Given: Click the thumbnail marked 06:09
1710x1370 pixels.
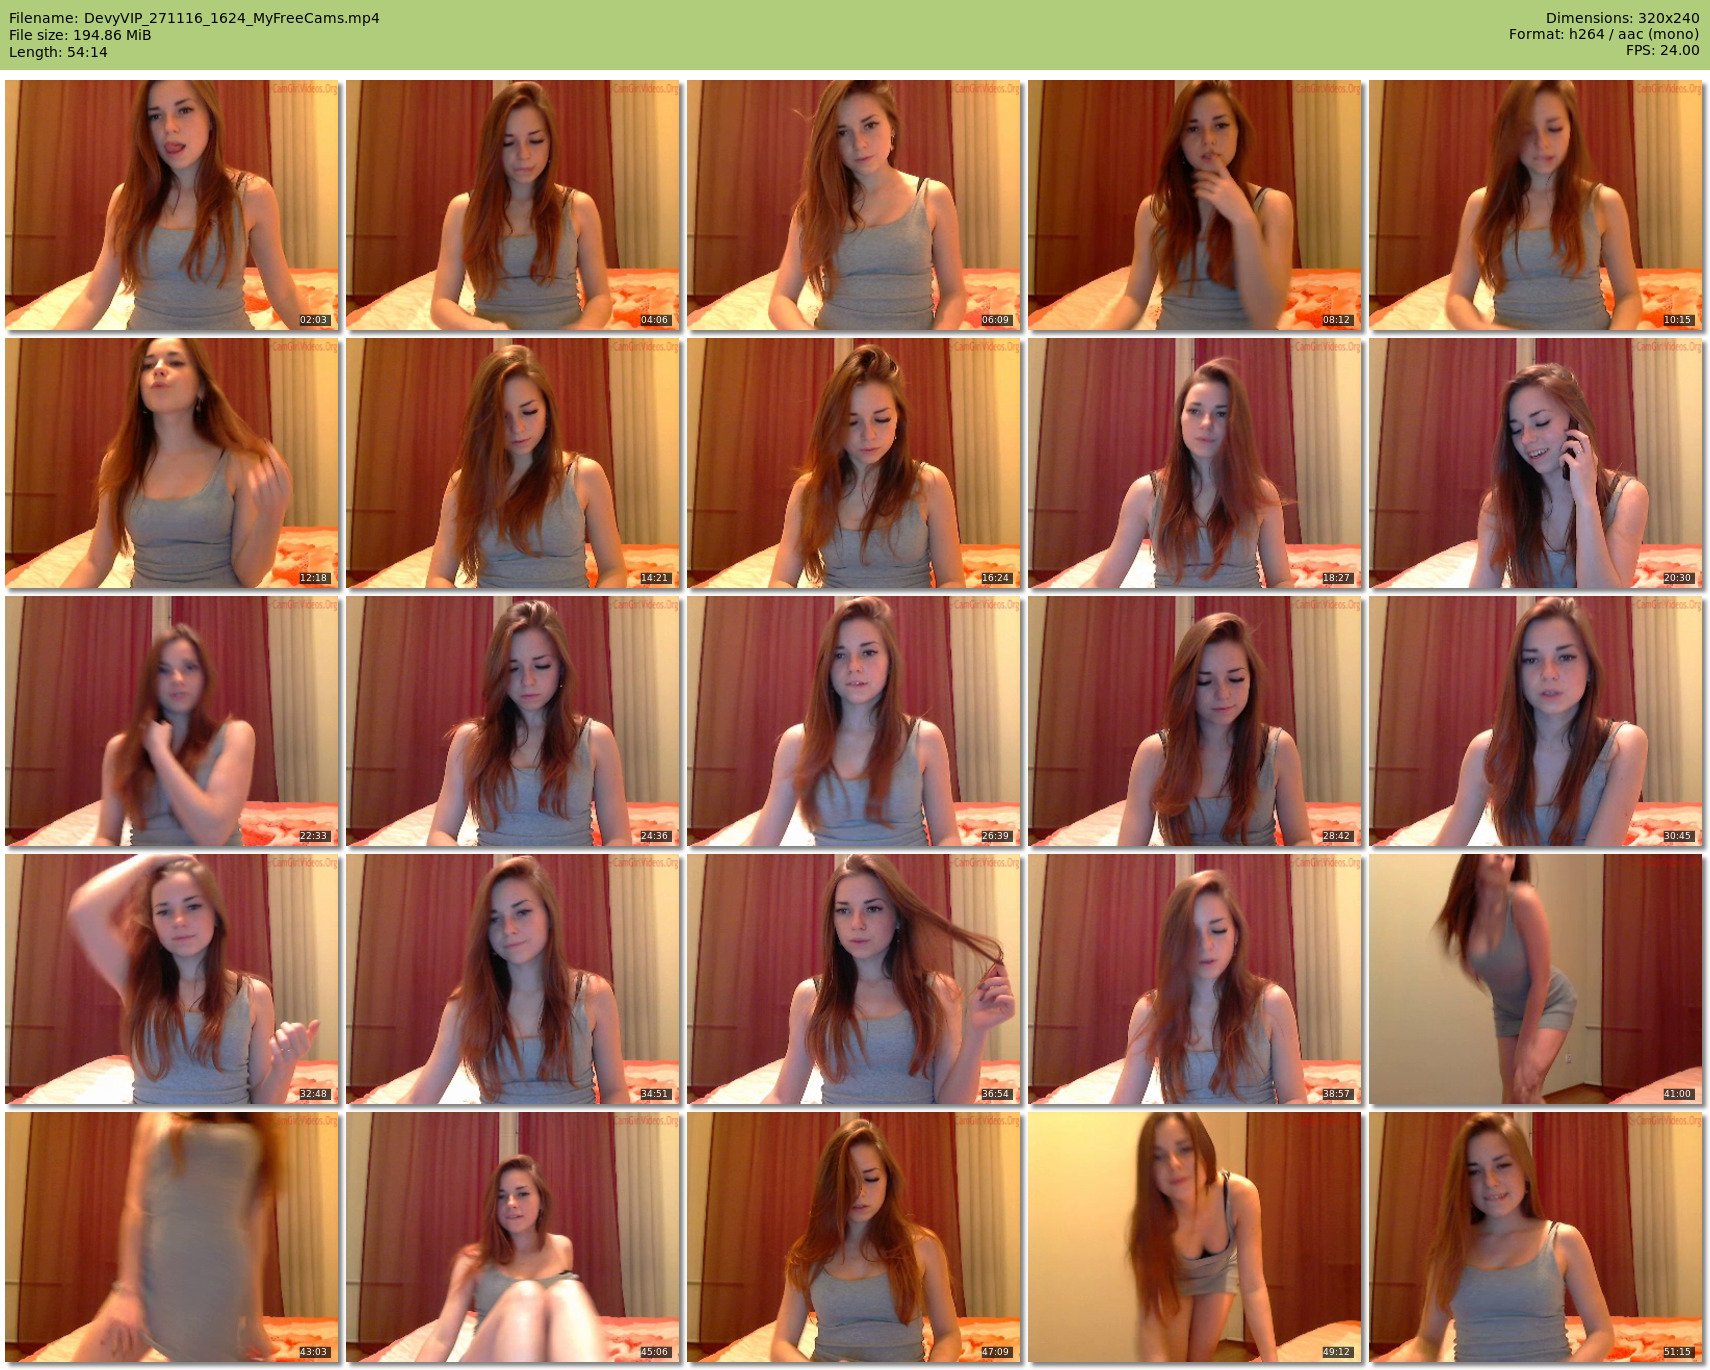Looking at the screenshot, I should click(x=854, y=205).
